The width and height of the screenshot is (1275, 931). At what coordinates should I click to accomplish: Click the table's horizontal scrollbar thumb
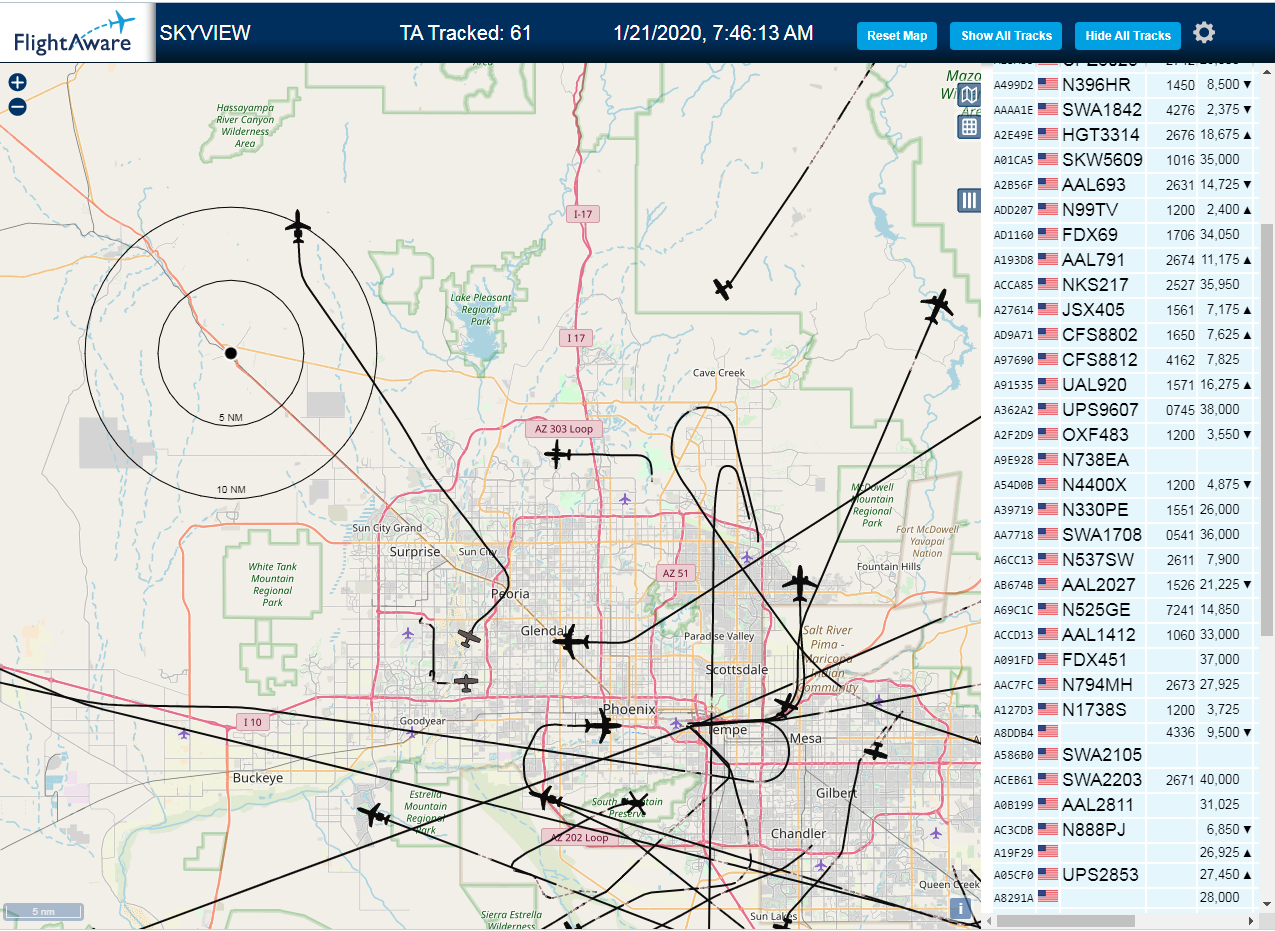1064,920
